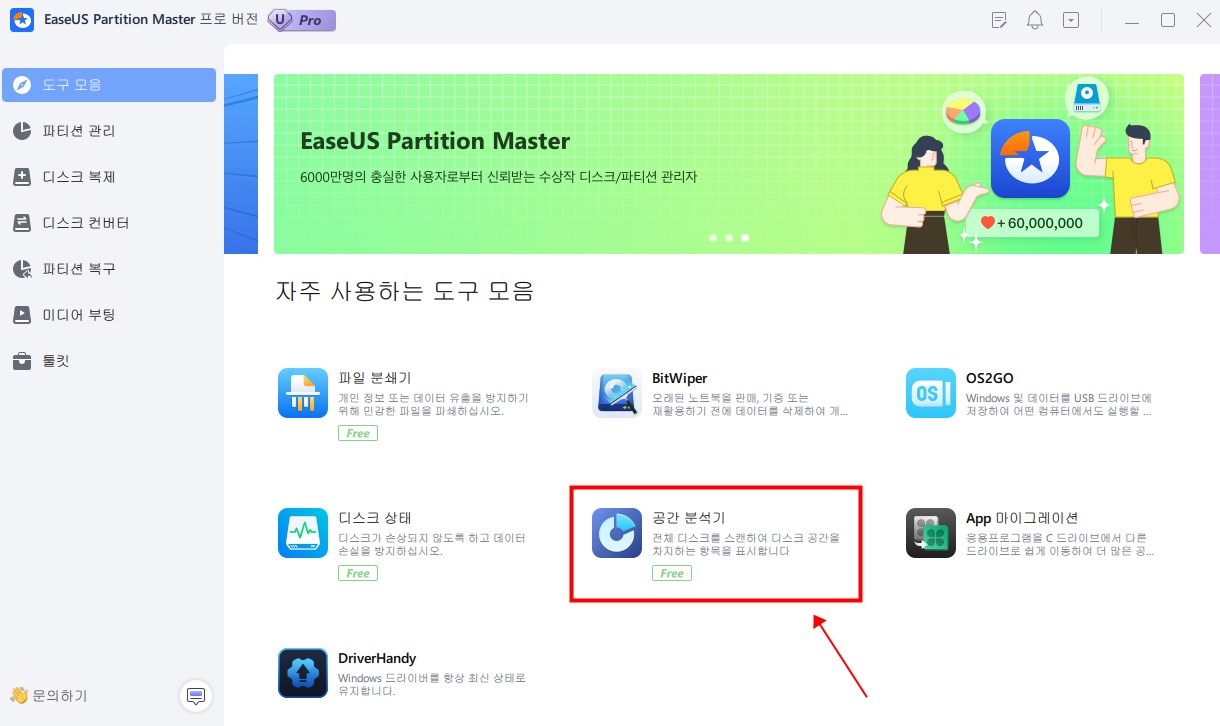Switch to the first banner slide dot
This screenshot has height=726, width=1220.
point(713,238)
